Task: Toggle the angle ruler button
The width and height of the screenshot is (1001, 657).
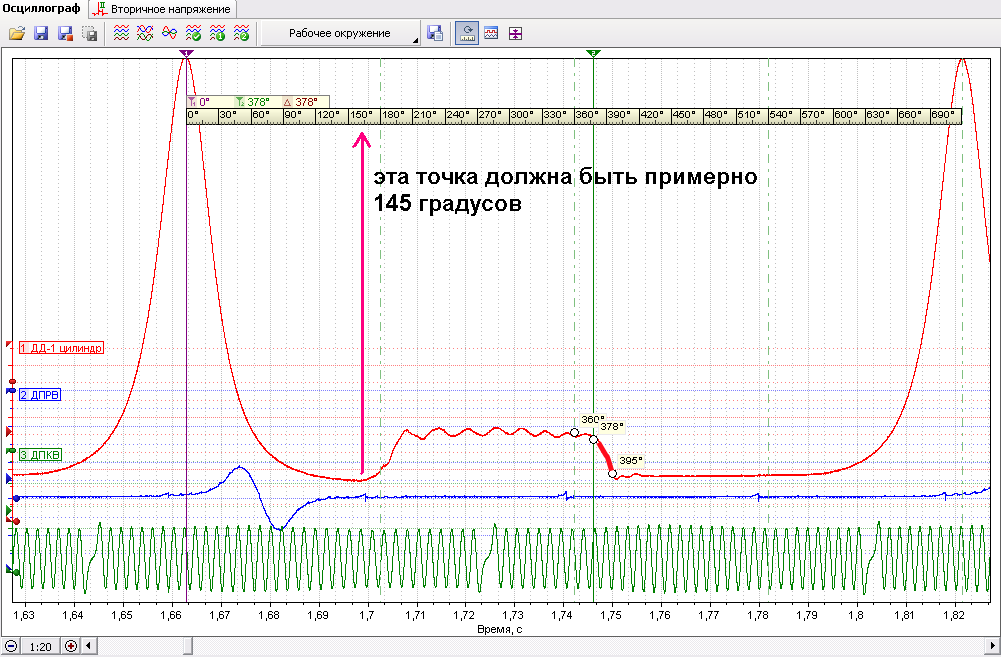Action: pyautogui.click(x=467, y=33)
